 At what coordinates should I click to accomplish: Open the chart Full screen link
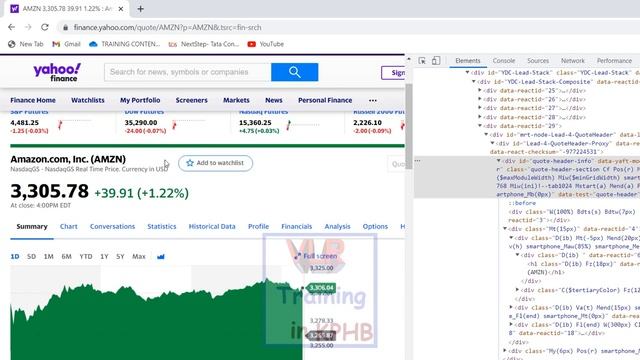316,256
